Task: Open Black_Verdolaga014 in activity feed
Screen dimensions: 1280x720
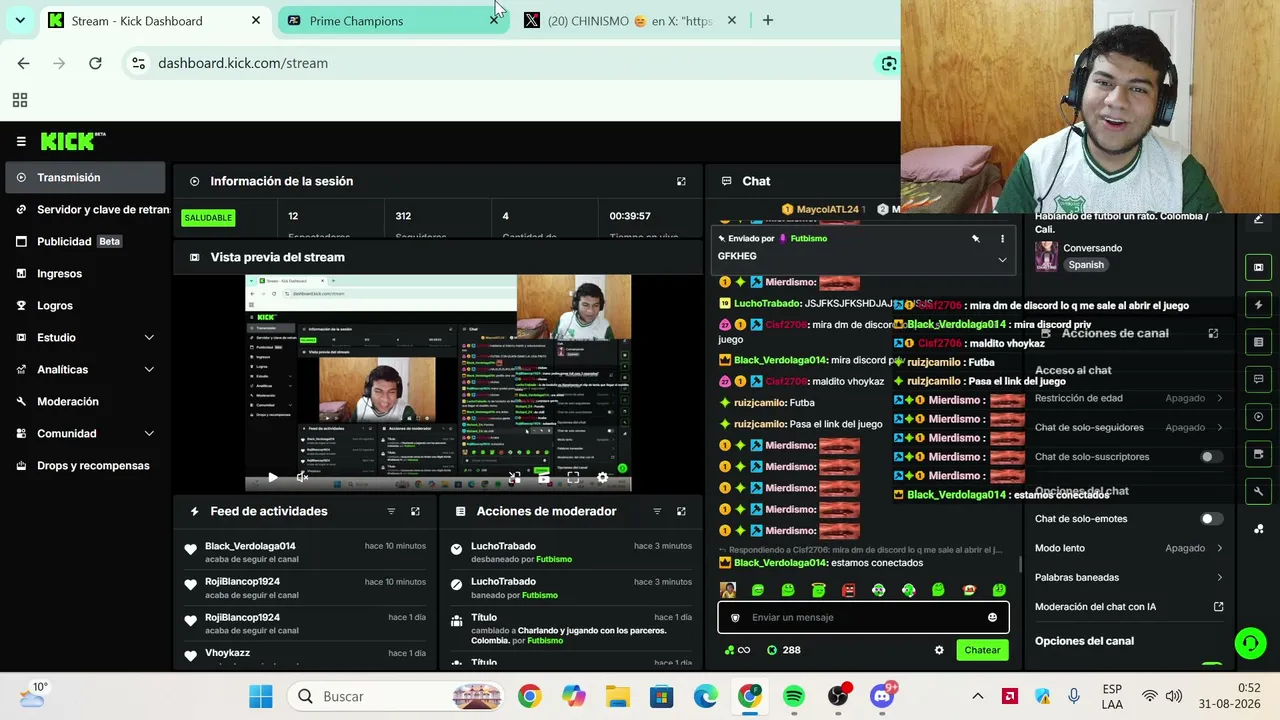Action: click(250, 546)
